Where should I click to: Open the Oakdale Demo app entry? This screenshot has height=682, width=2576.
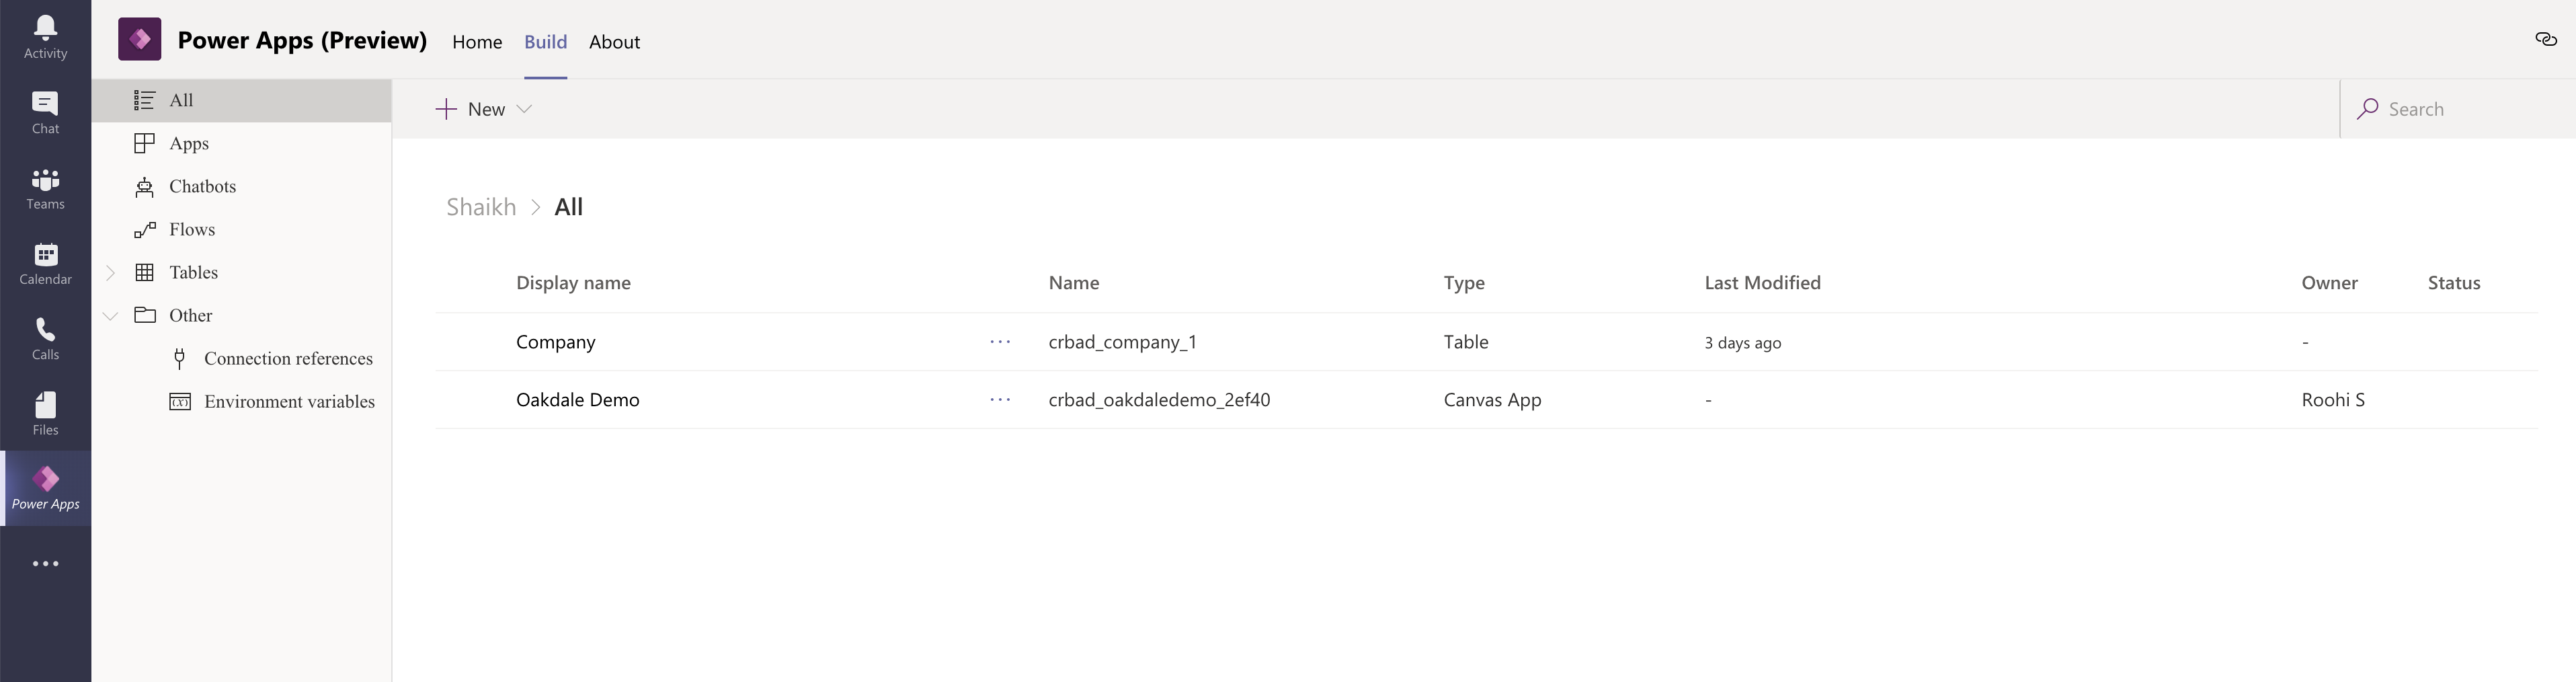point(577,400)
